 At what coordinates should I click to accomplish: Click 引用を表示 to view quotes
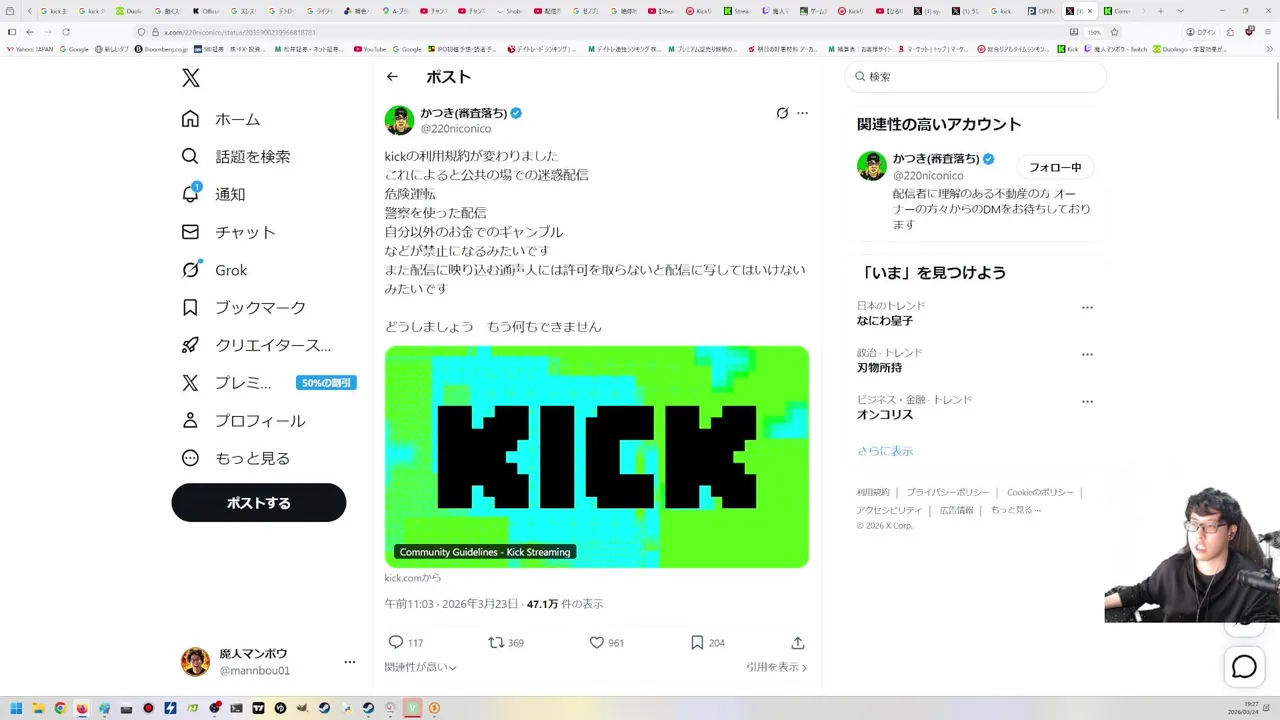coord(777,667)
